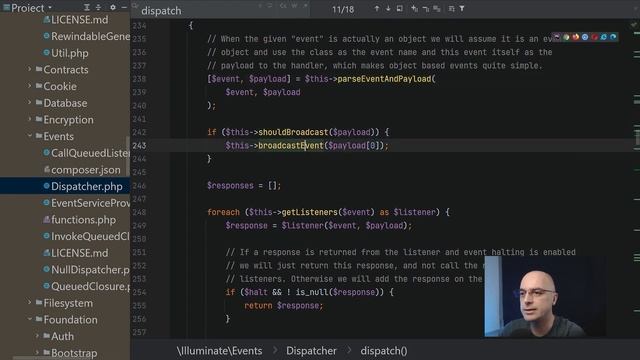Click the Dispatcher breadcrumb

(311, 351)
